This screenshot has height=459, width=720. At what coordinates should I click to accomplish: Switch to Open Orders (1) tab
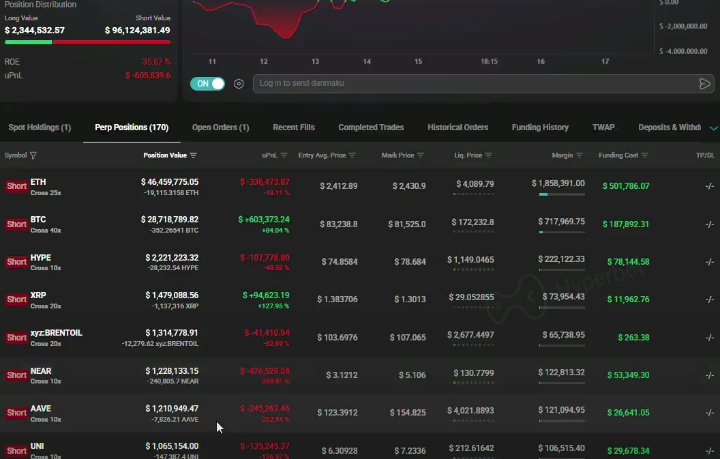220,128
